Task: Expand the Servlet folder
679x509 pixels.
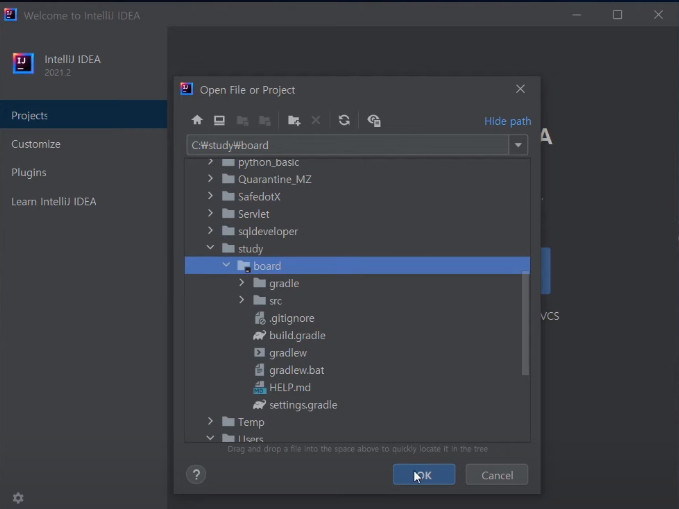Action: click(210, 213)
